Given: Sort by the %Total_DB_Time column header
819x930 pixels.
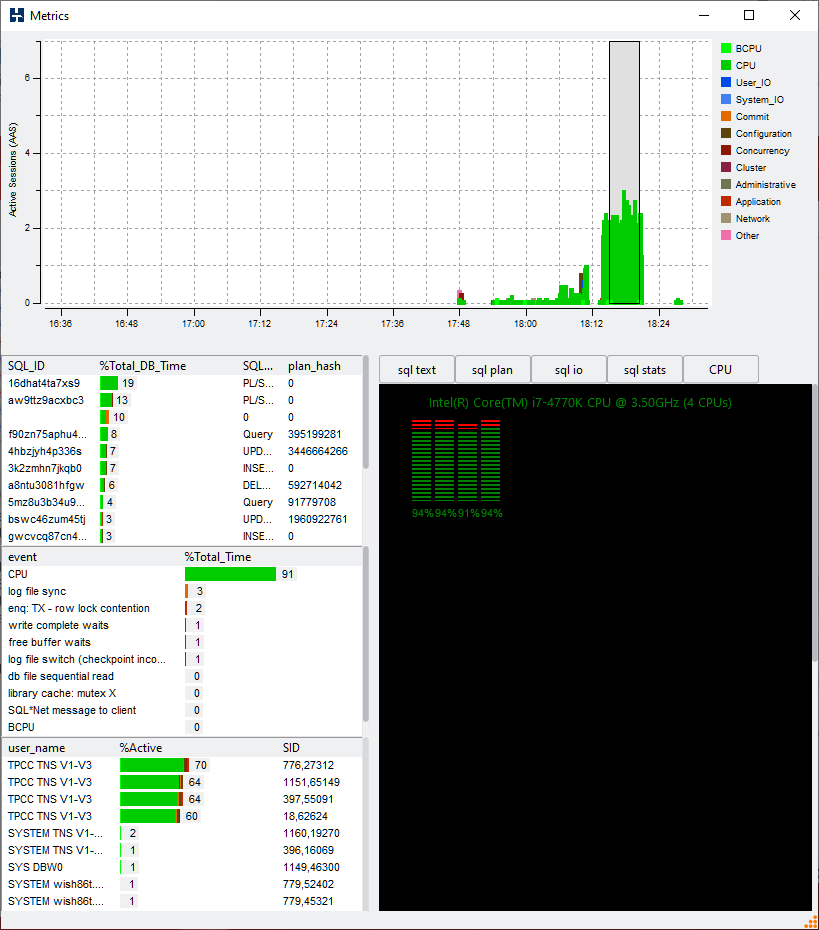Looking at the screenshot, I should pos(142,366).
